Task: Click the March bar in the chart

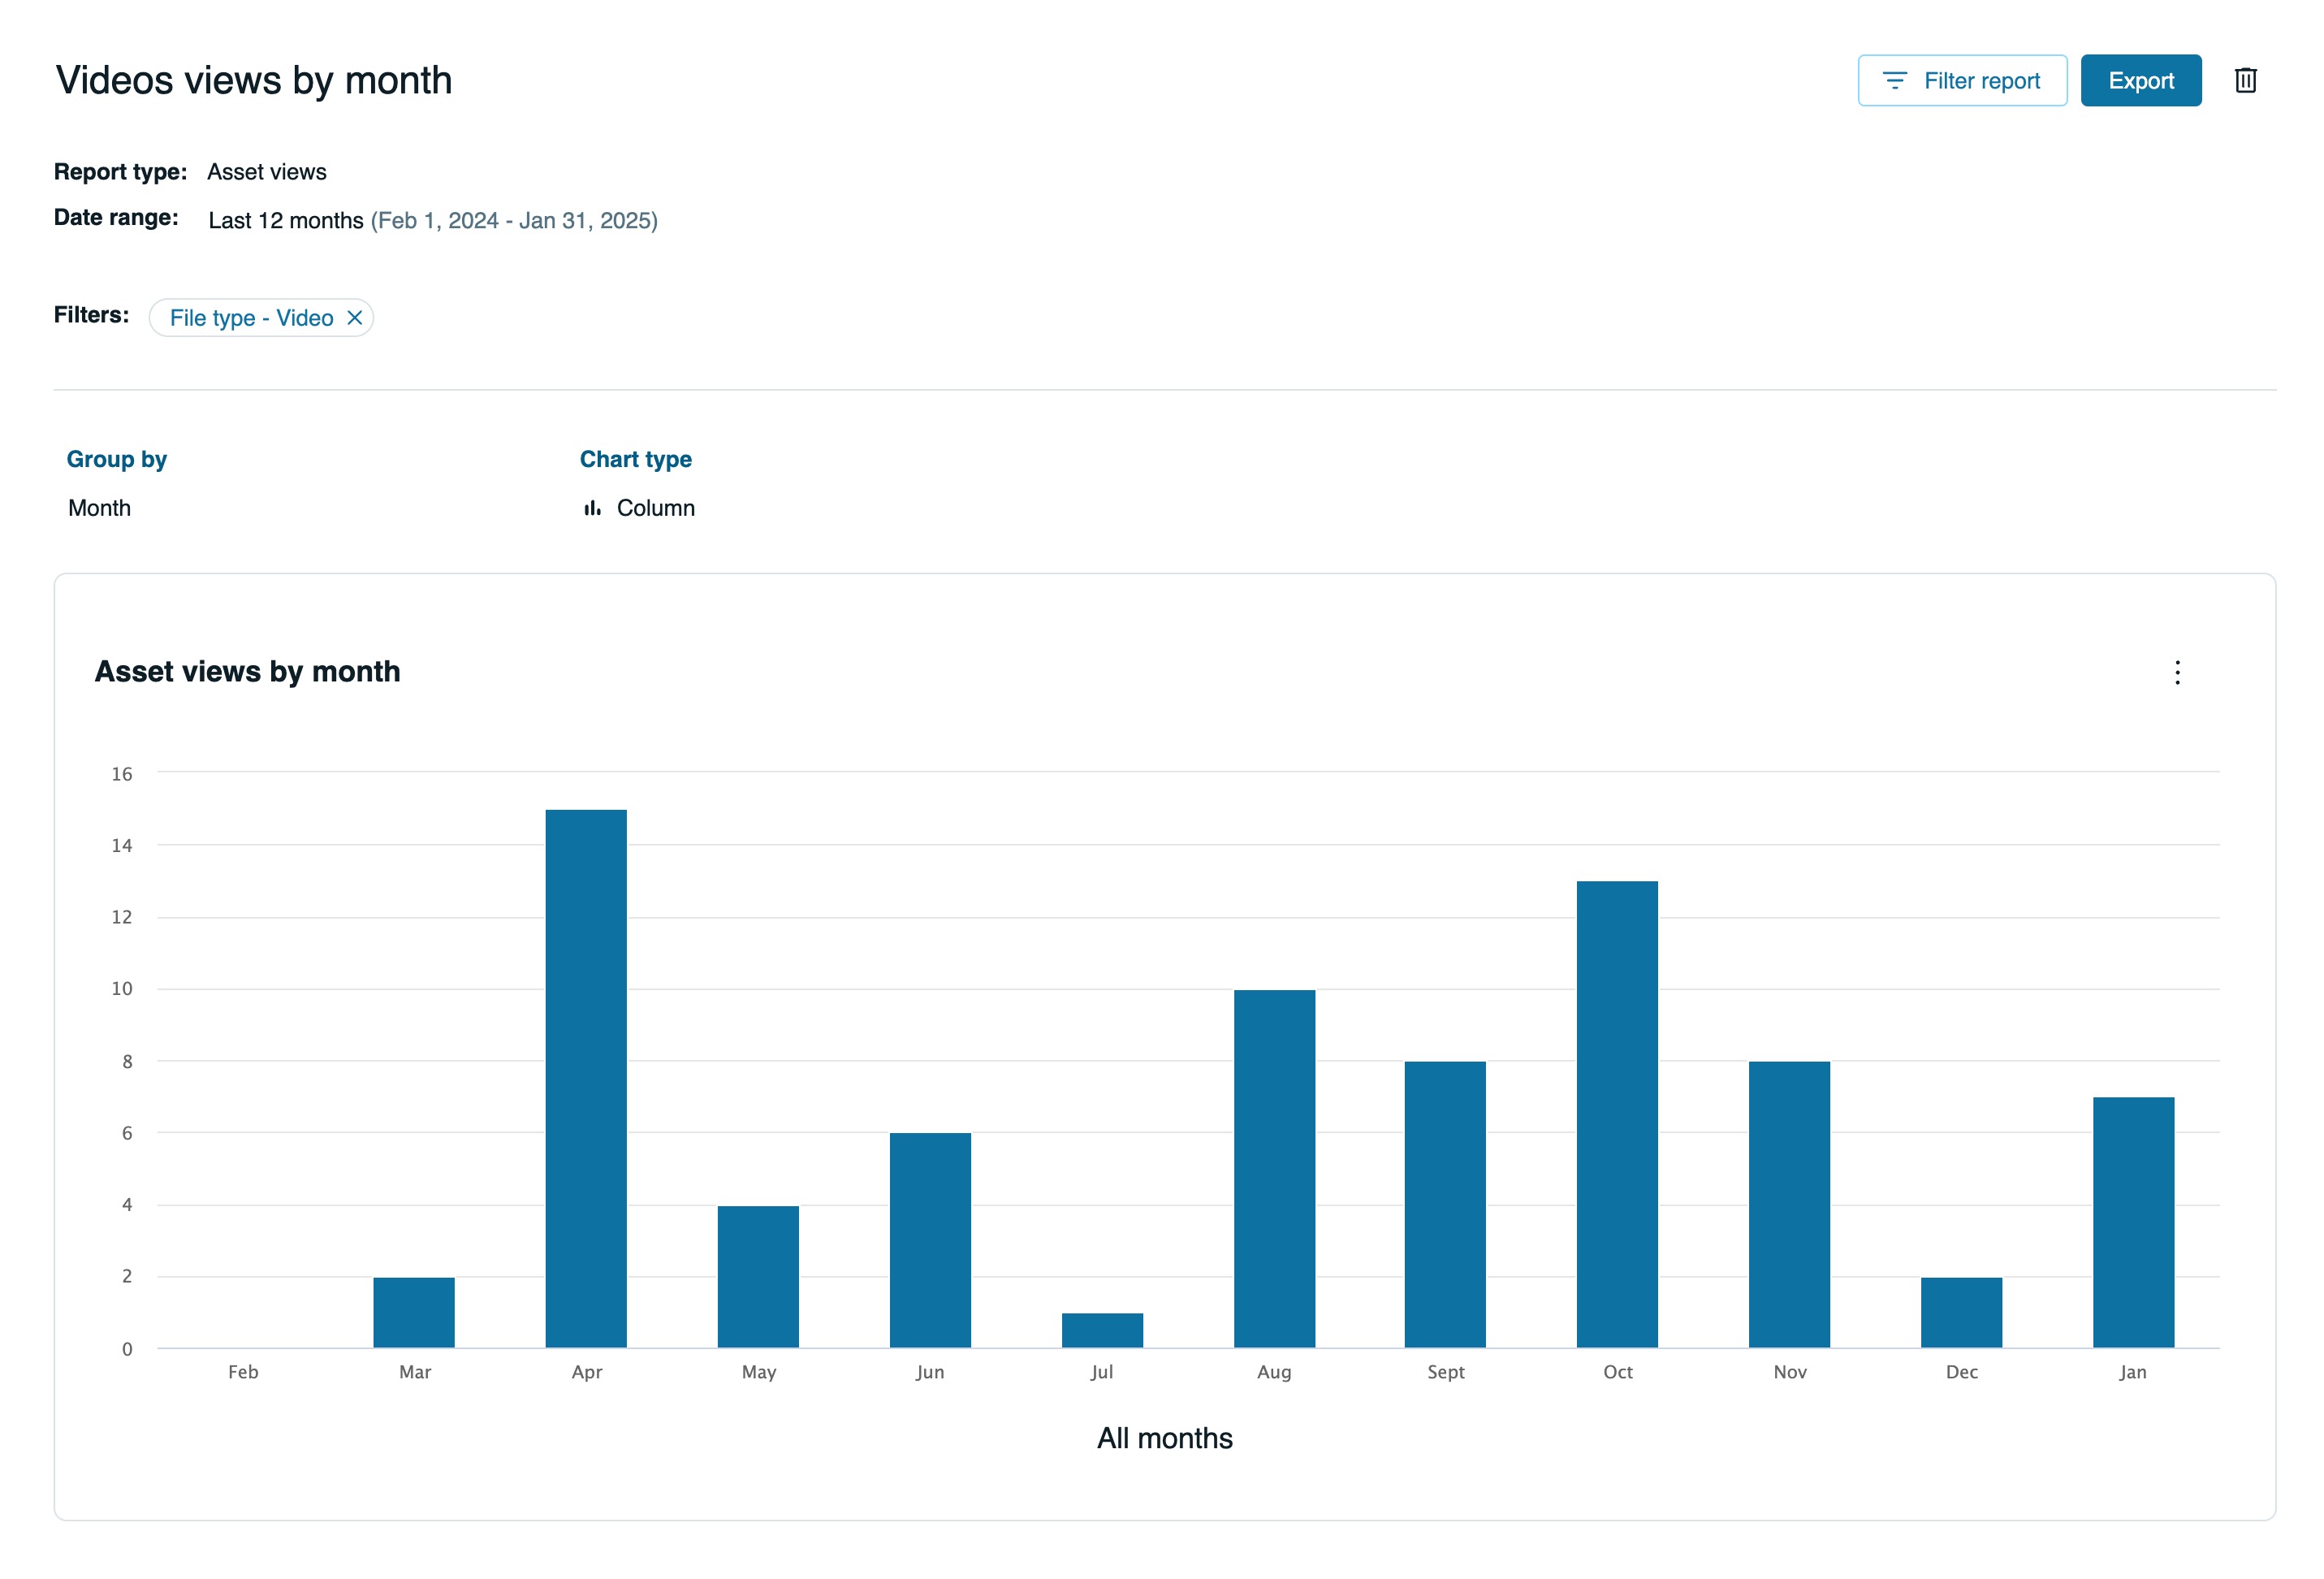Action: pos(414,1312)
